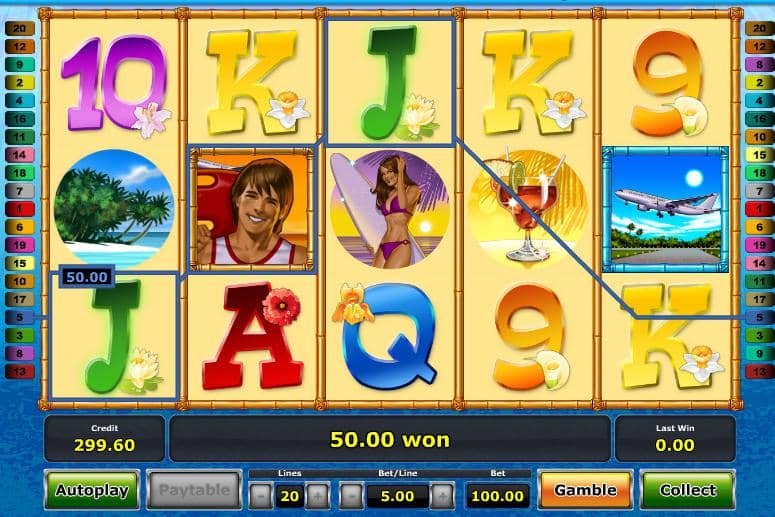This screenshot has height=517, width=775.
Task: Select the red A symbol
Action: tap(252, 335)
